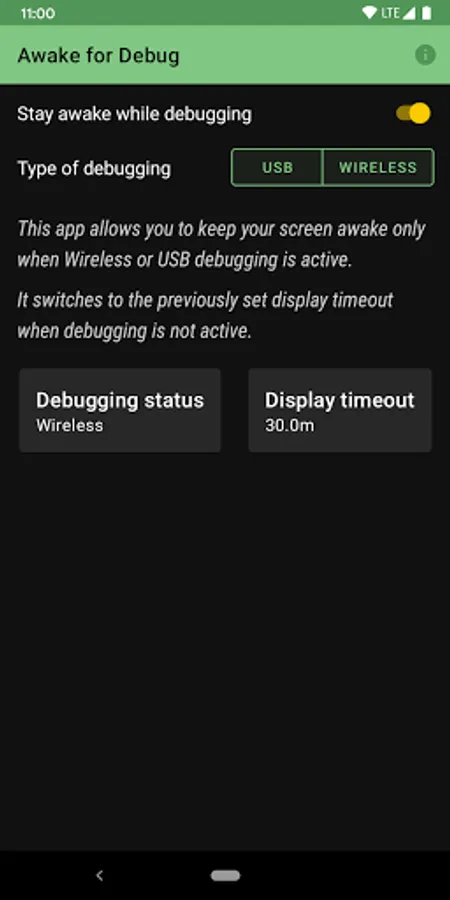The image size is (450, 900).
Task: Tap the LTE network indicator
Action: coord(390,13)
